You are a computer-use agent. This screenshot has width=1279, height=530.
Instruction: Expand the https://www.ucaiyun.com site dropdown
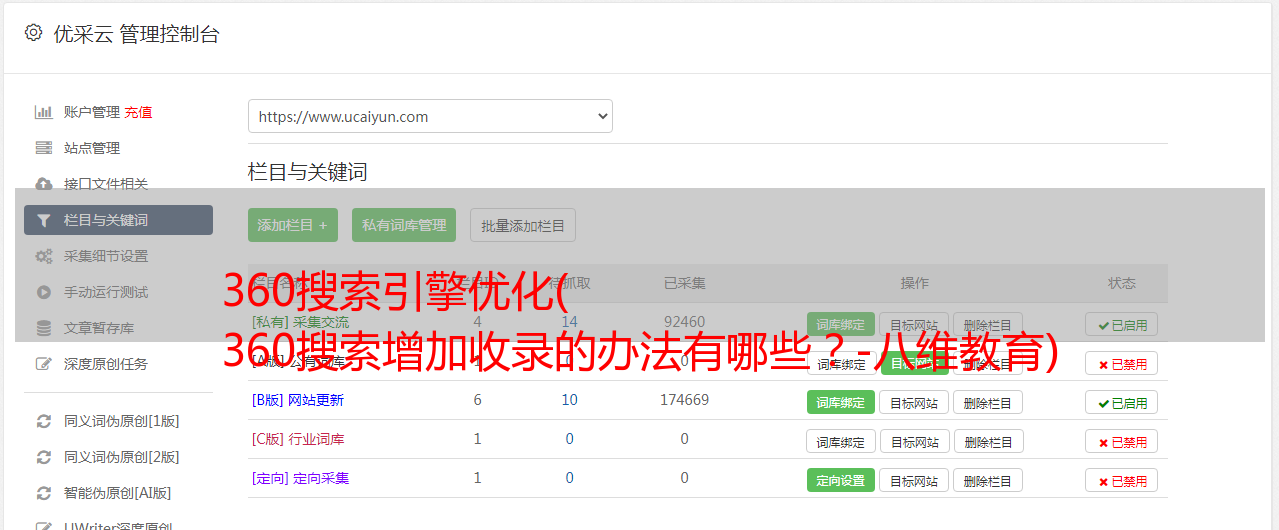(x=430, y=116)
